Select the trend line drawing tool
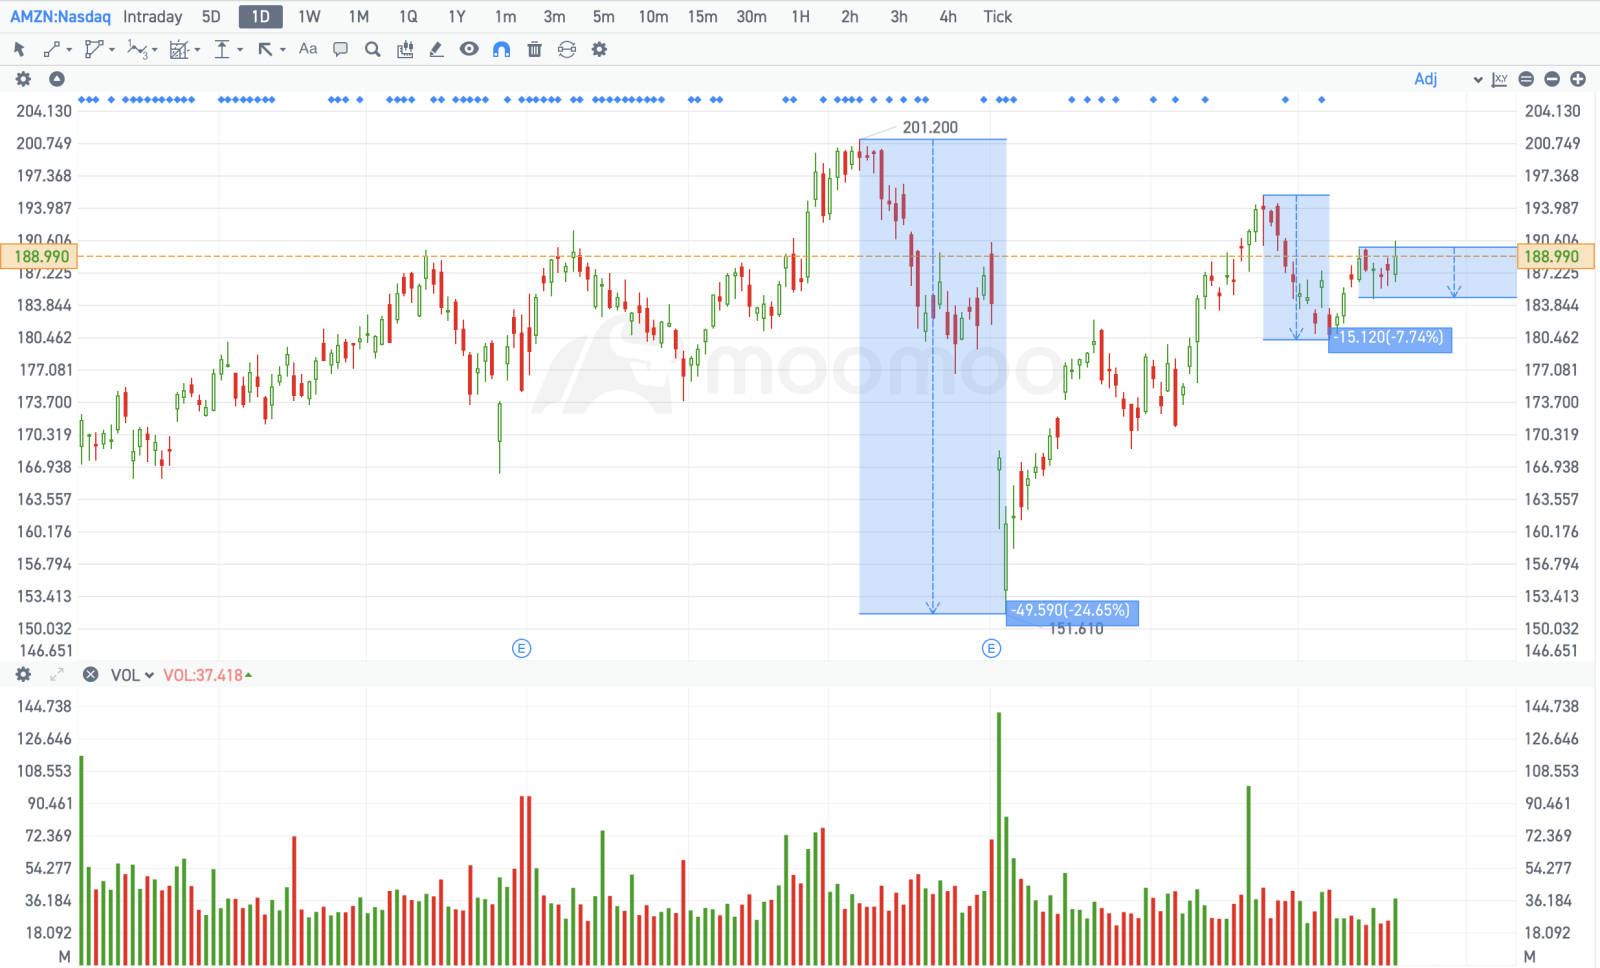1600x968 pixels. click(51, 49)
